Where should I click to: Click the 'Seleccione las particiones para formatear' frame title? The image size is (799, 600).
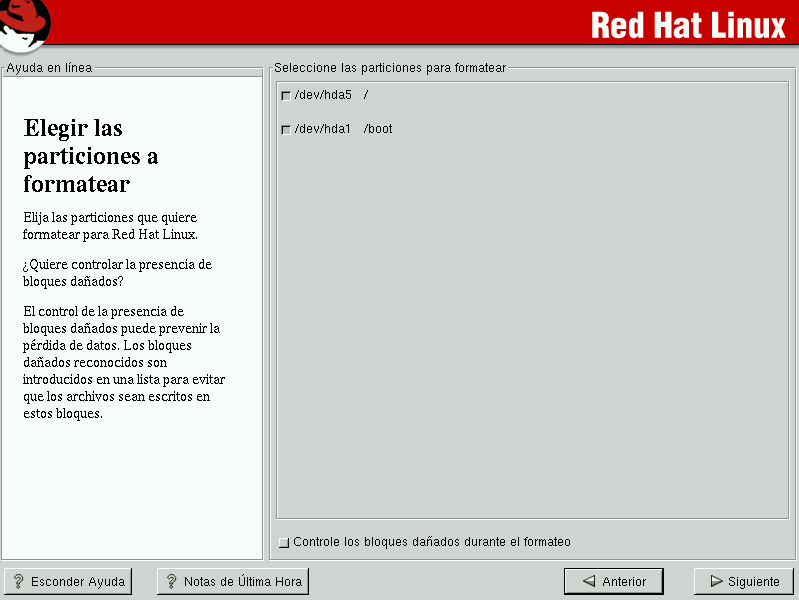[x=390, y=68]
